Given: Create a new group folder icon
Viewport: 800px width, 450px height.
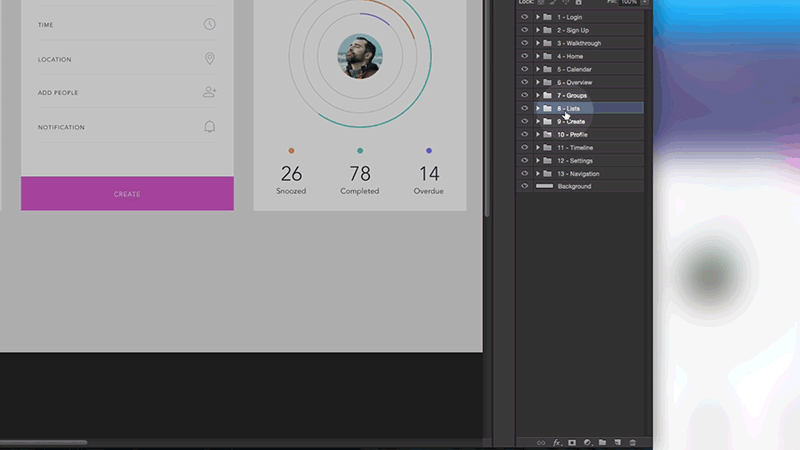Looking at the screenshot, I should click(x=602, y=442).
